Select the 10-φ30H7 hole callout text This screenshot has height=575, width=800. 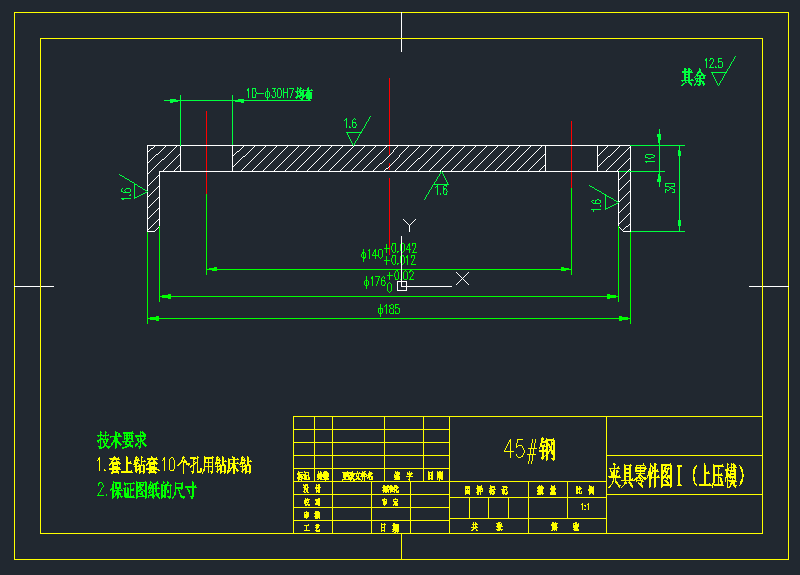point(279,94)
